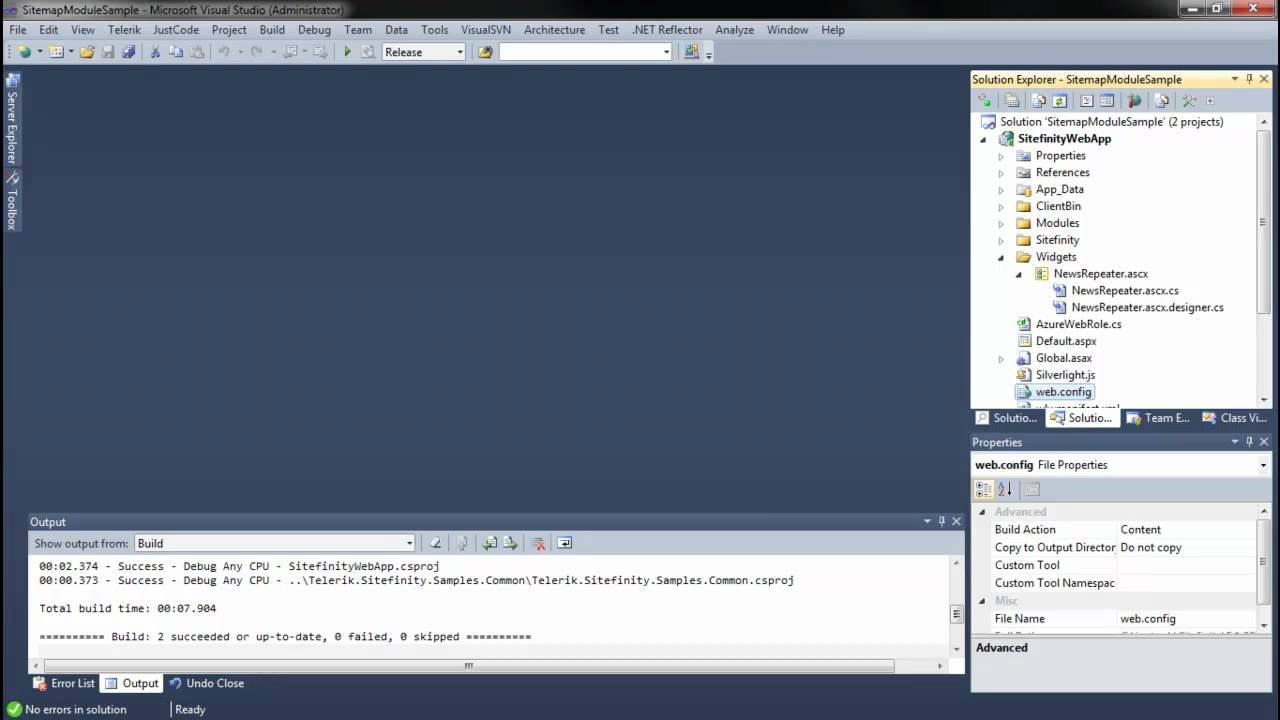Image resolution: width=1280 pixels, height=720 pixels.
Task: Open the Server Explorer side tab
Action: click(12, 120)
